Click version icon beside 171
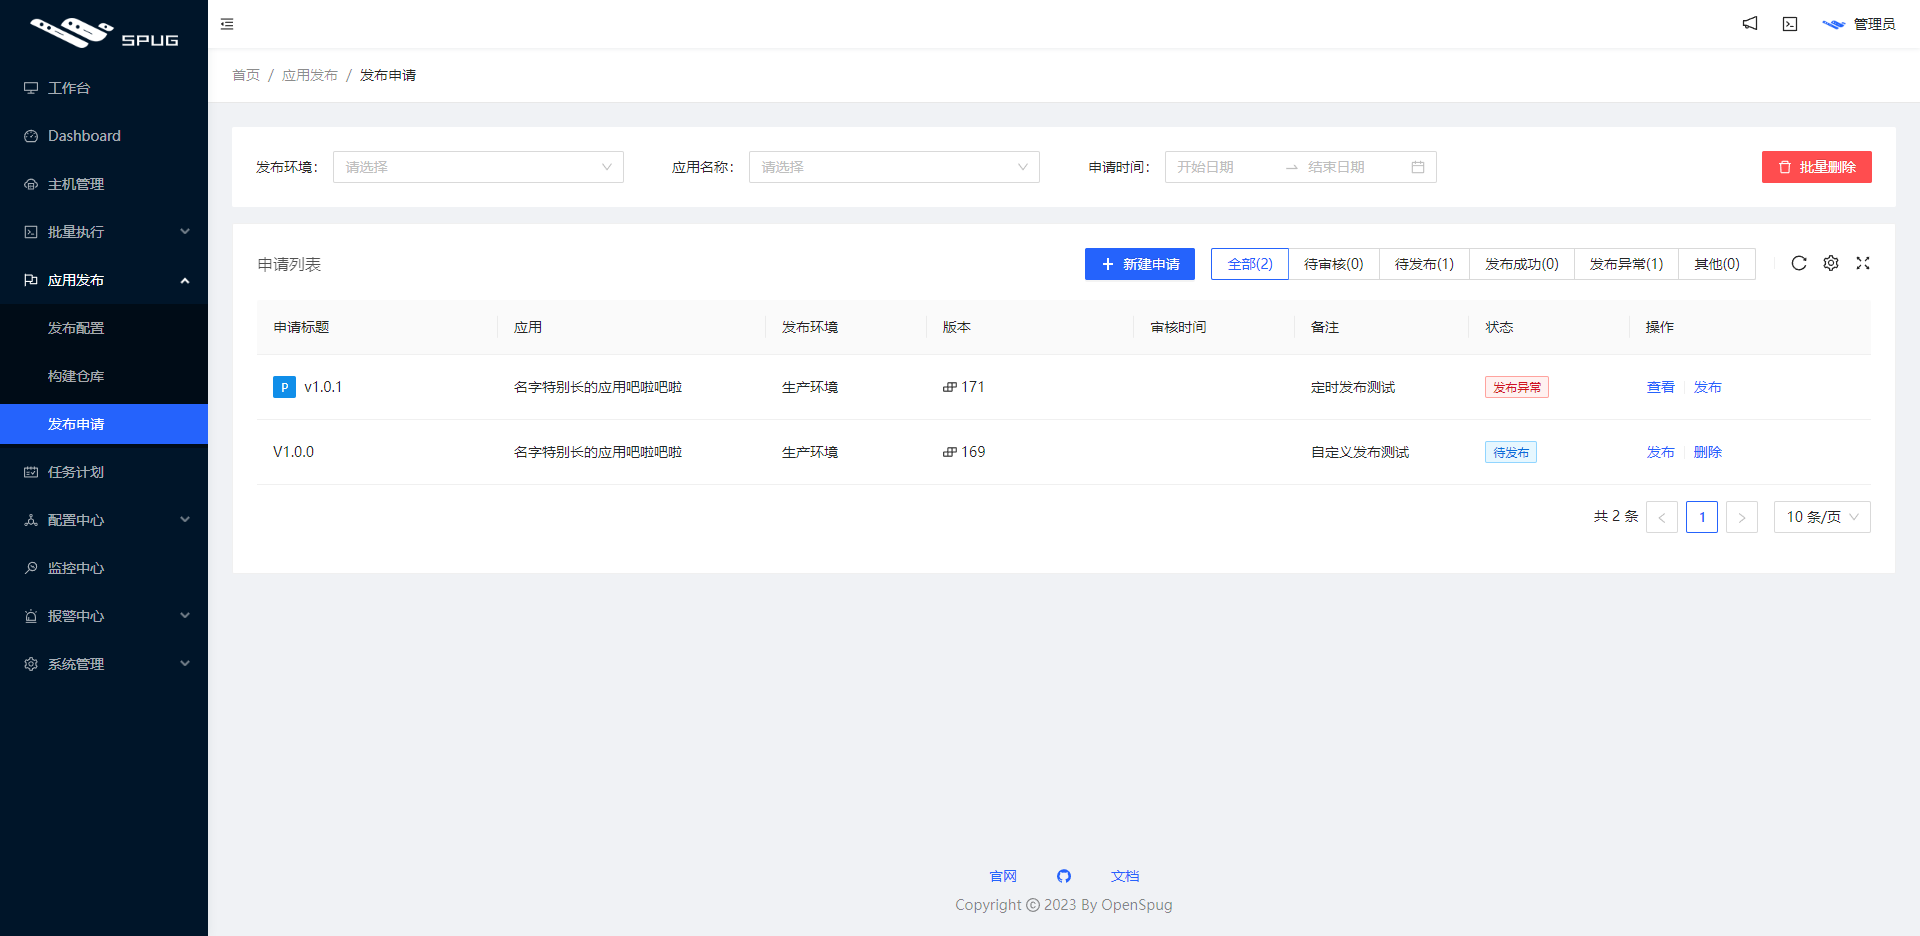Screen dimensions: 1920x936 click(949, 387)
